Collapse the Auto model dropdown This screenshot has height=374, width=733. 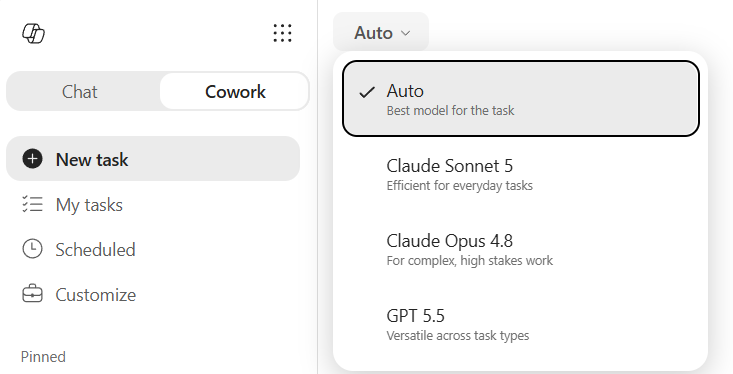click(x=381, y=32)
